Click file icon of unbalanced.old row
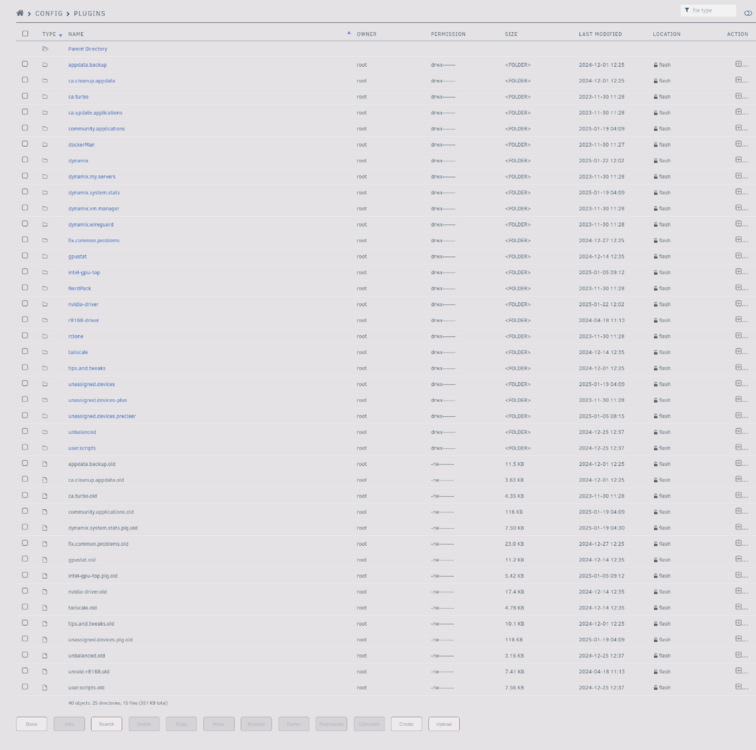Image resolution: width=756 pixels, height=750 pixels. point(45,656)
